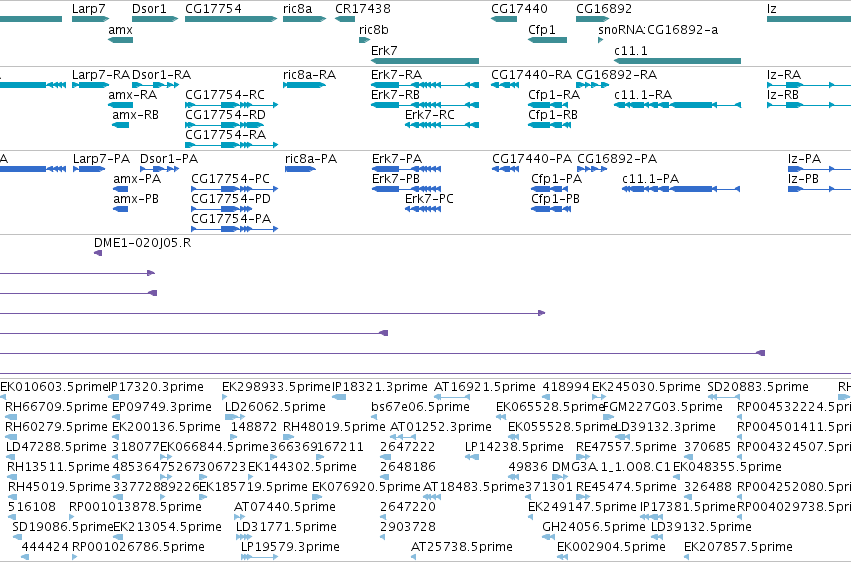
Task: Select the CG17754-PD protein feature
Action: click(221, 209)
